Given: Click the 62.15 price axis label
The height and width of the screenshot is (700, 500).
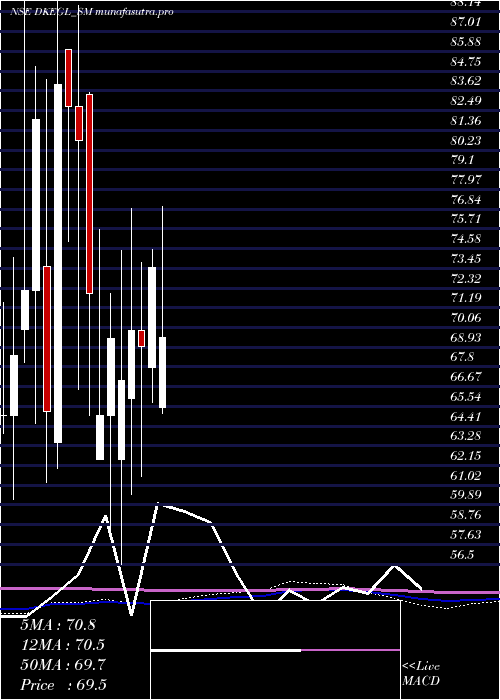Looking at the screenshot, I should [x=466, y=455].
